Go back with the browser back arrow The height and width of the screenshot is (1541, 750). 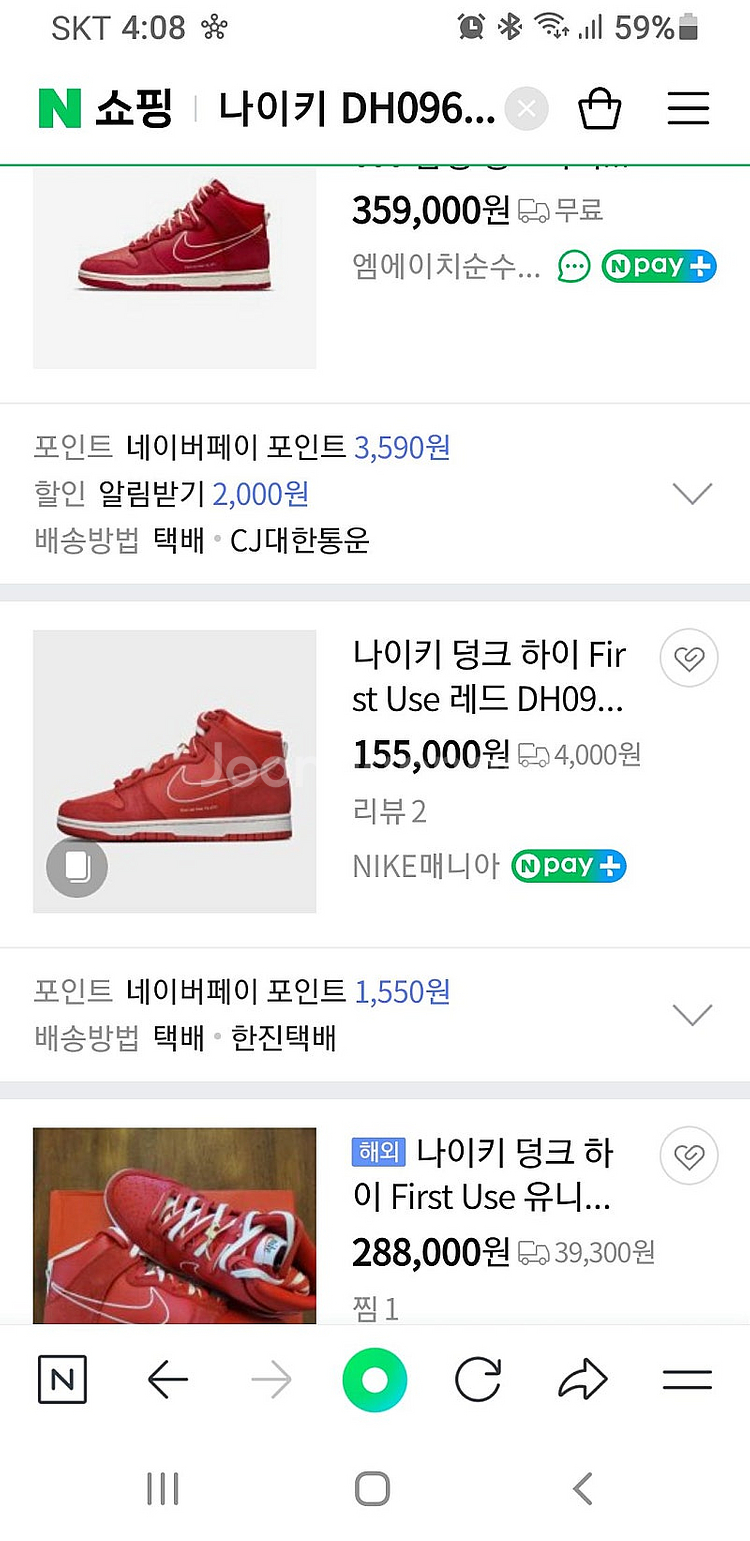167,1381
